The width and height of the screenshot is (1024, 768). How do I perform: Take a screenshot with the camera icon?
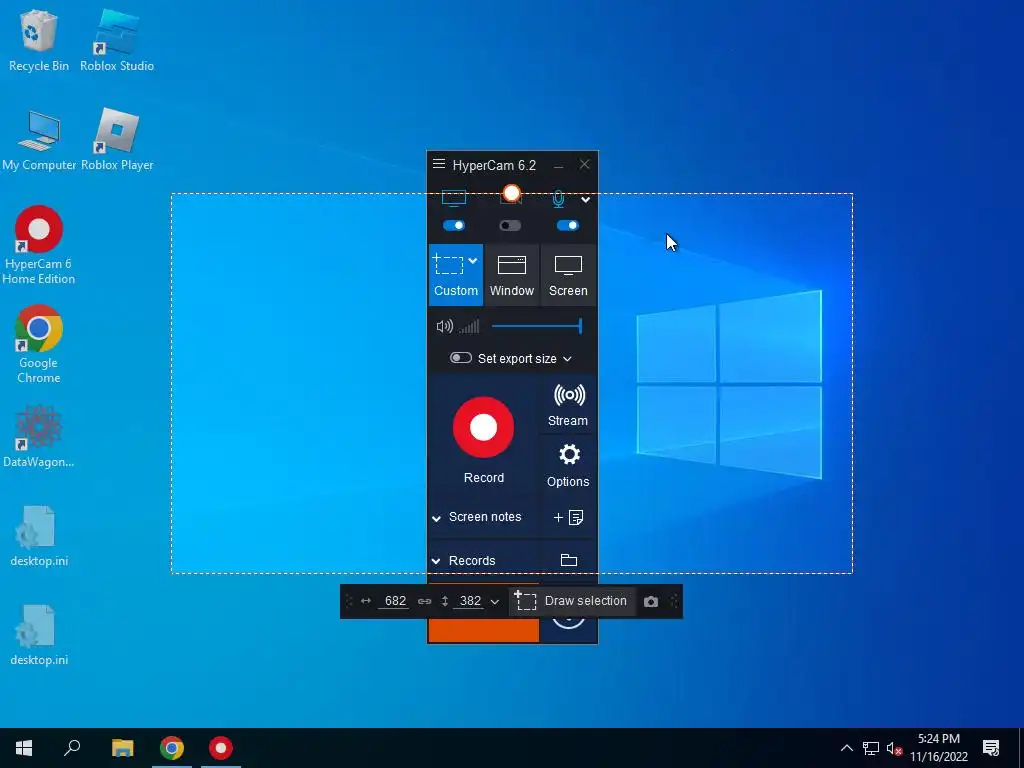[651, 601]
